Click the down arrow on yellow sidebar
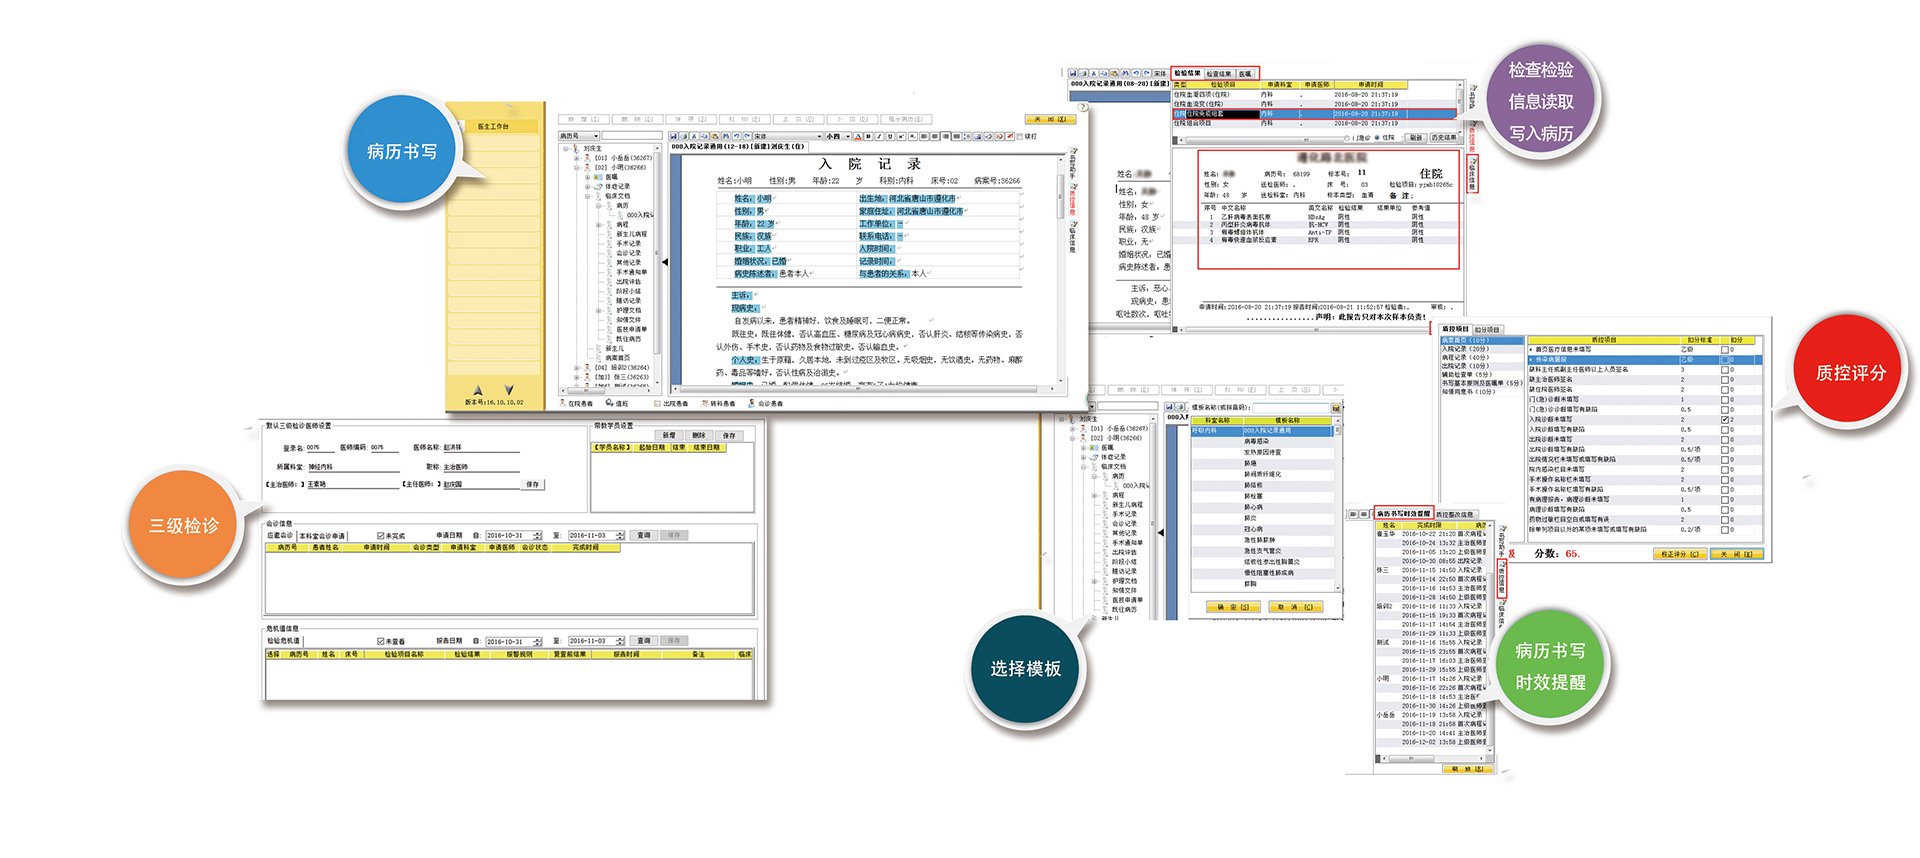 (509, 389)
